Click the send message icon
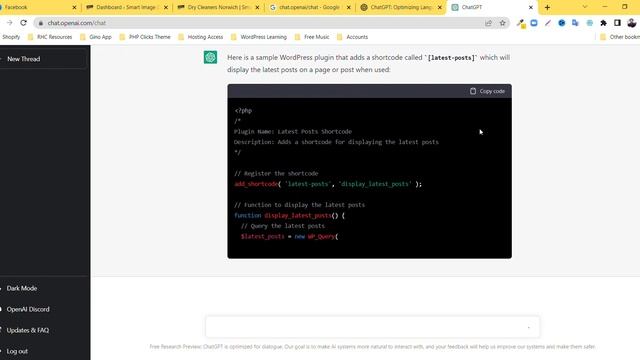 tap(529, 327)
